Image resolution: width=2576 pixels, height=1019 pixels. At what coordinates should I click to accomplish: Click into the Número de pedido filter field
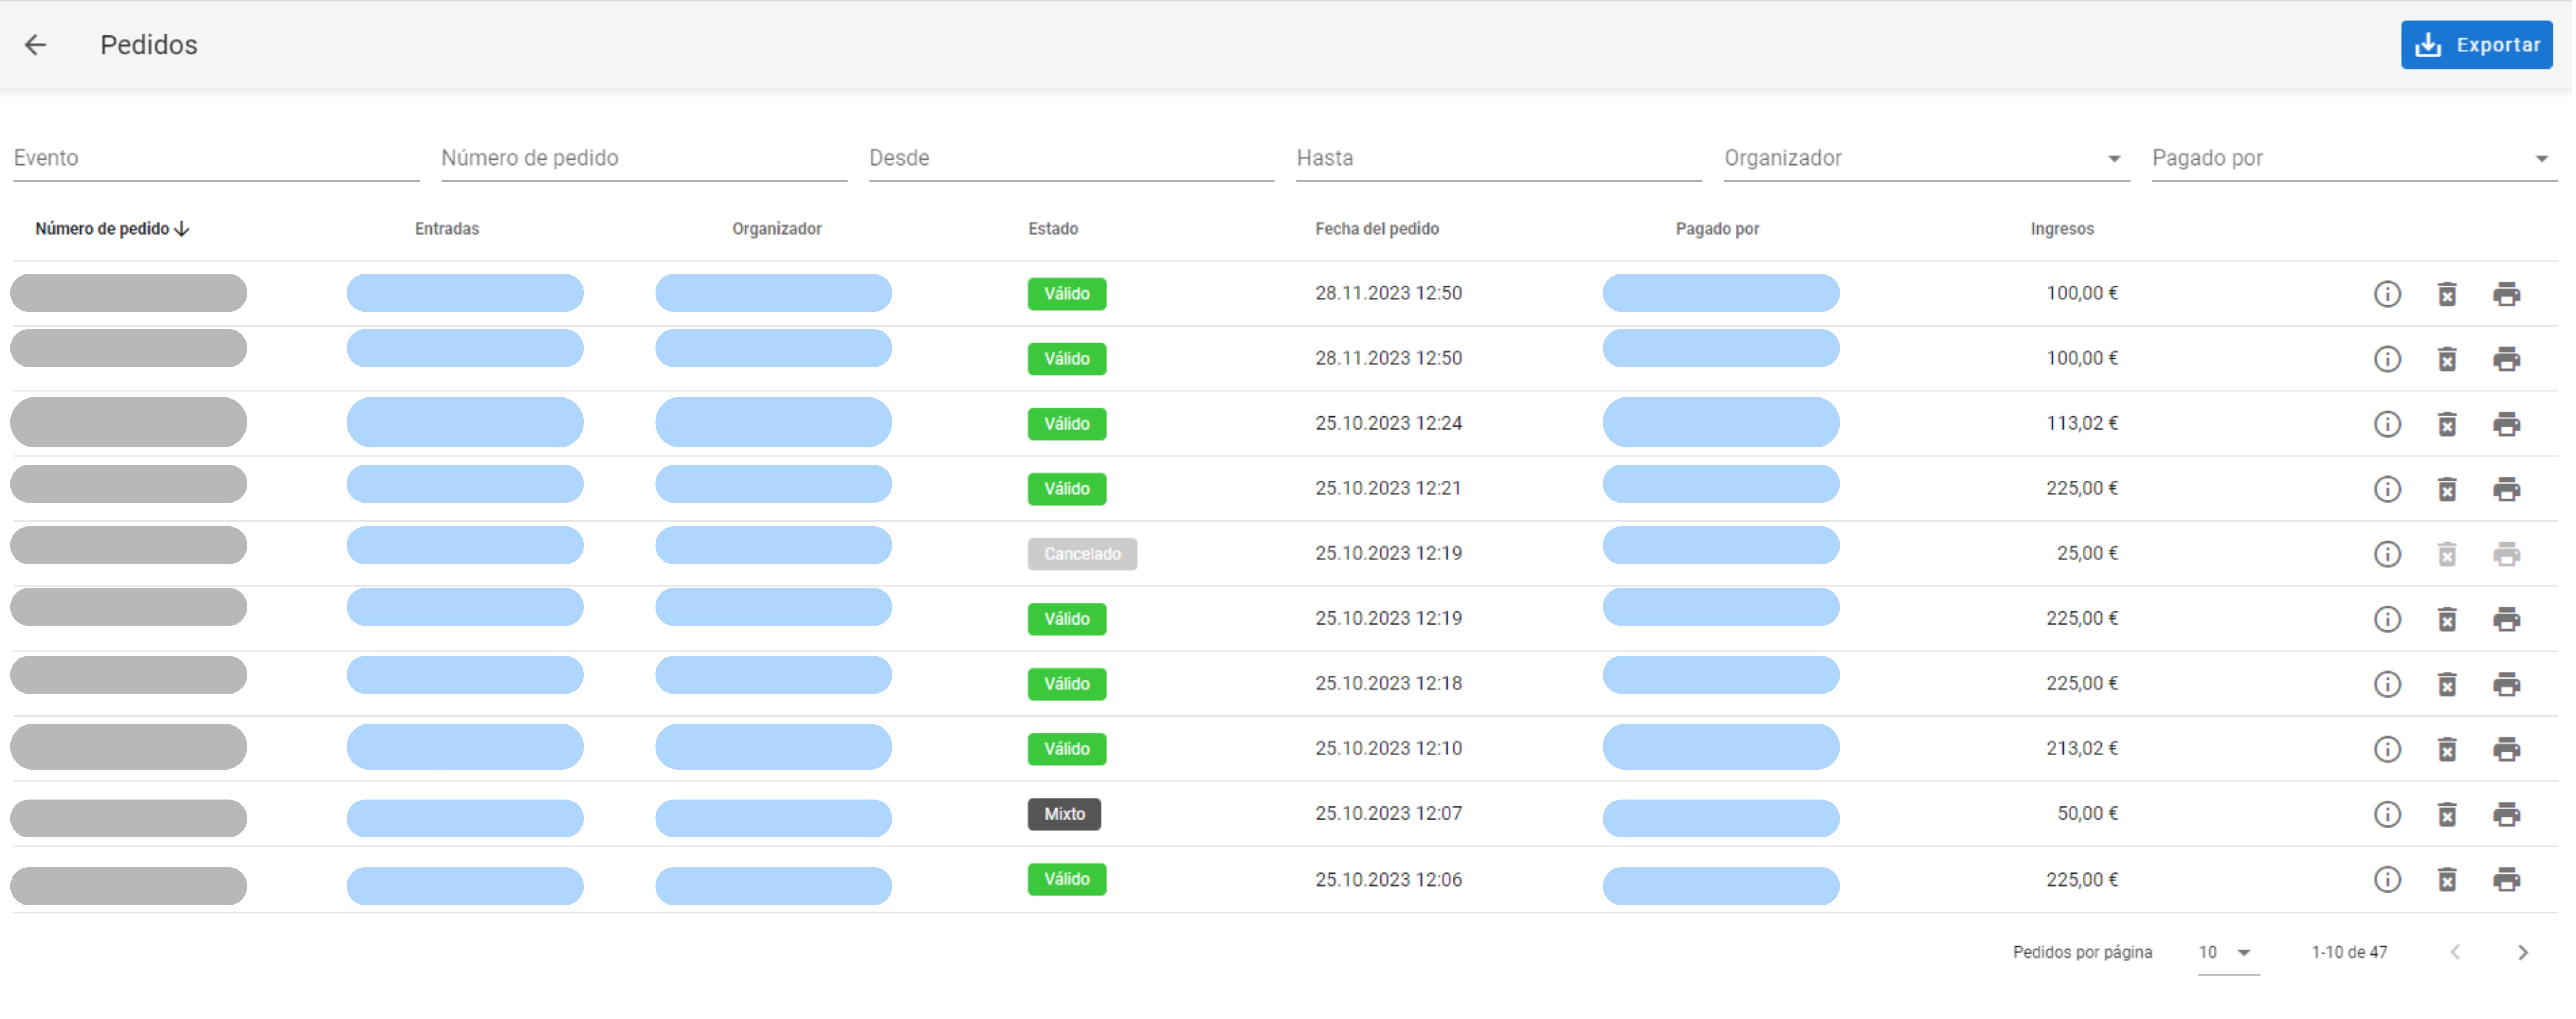pos(644,158)
